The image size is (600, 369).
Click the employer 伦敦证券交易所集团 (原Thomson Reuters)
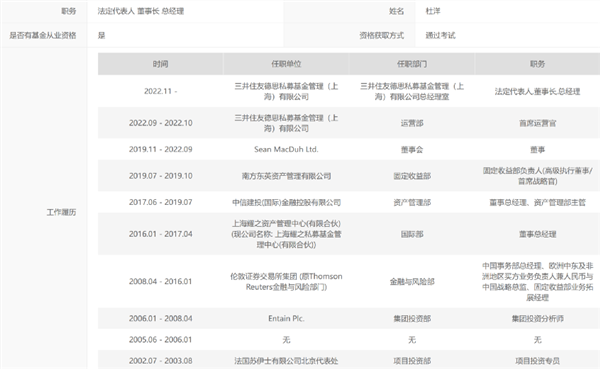pos(286,281)
